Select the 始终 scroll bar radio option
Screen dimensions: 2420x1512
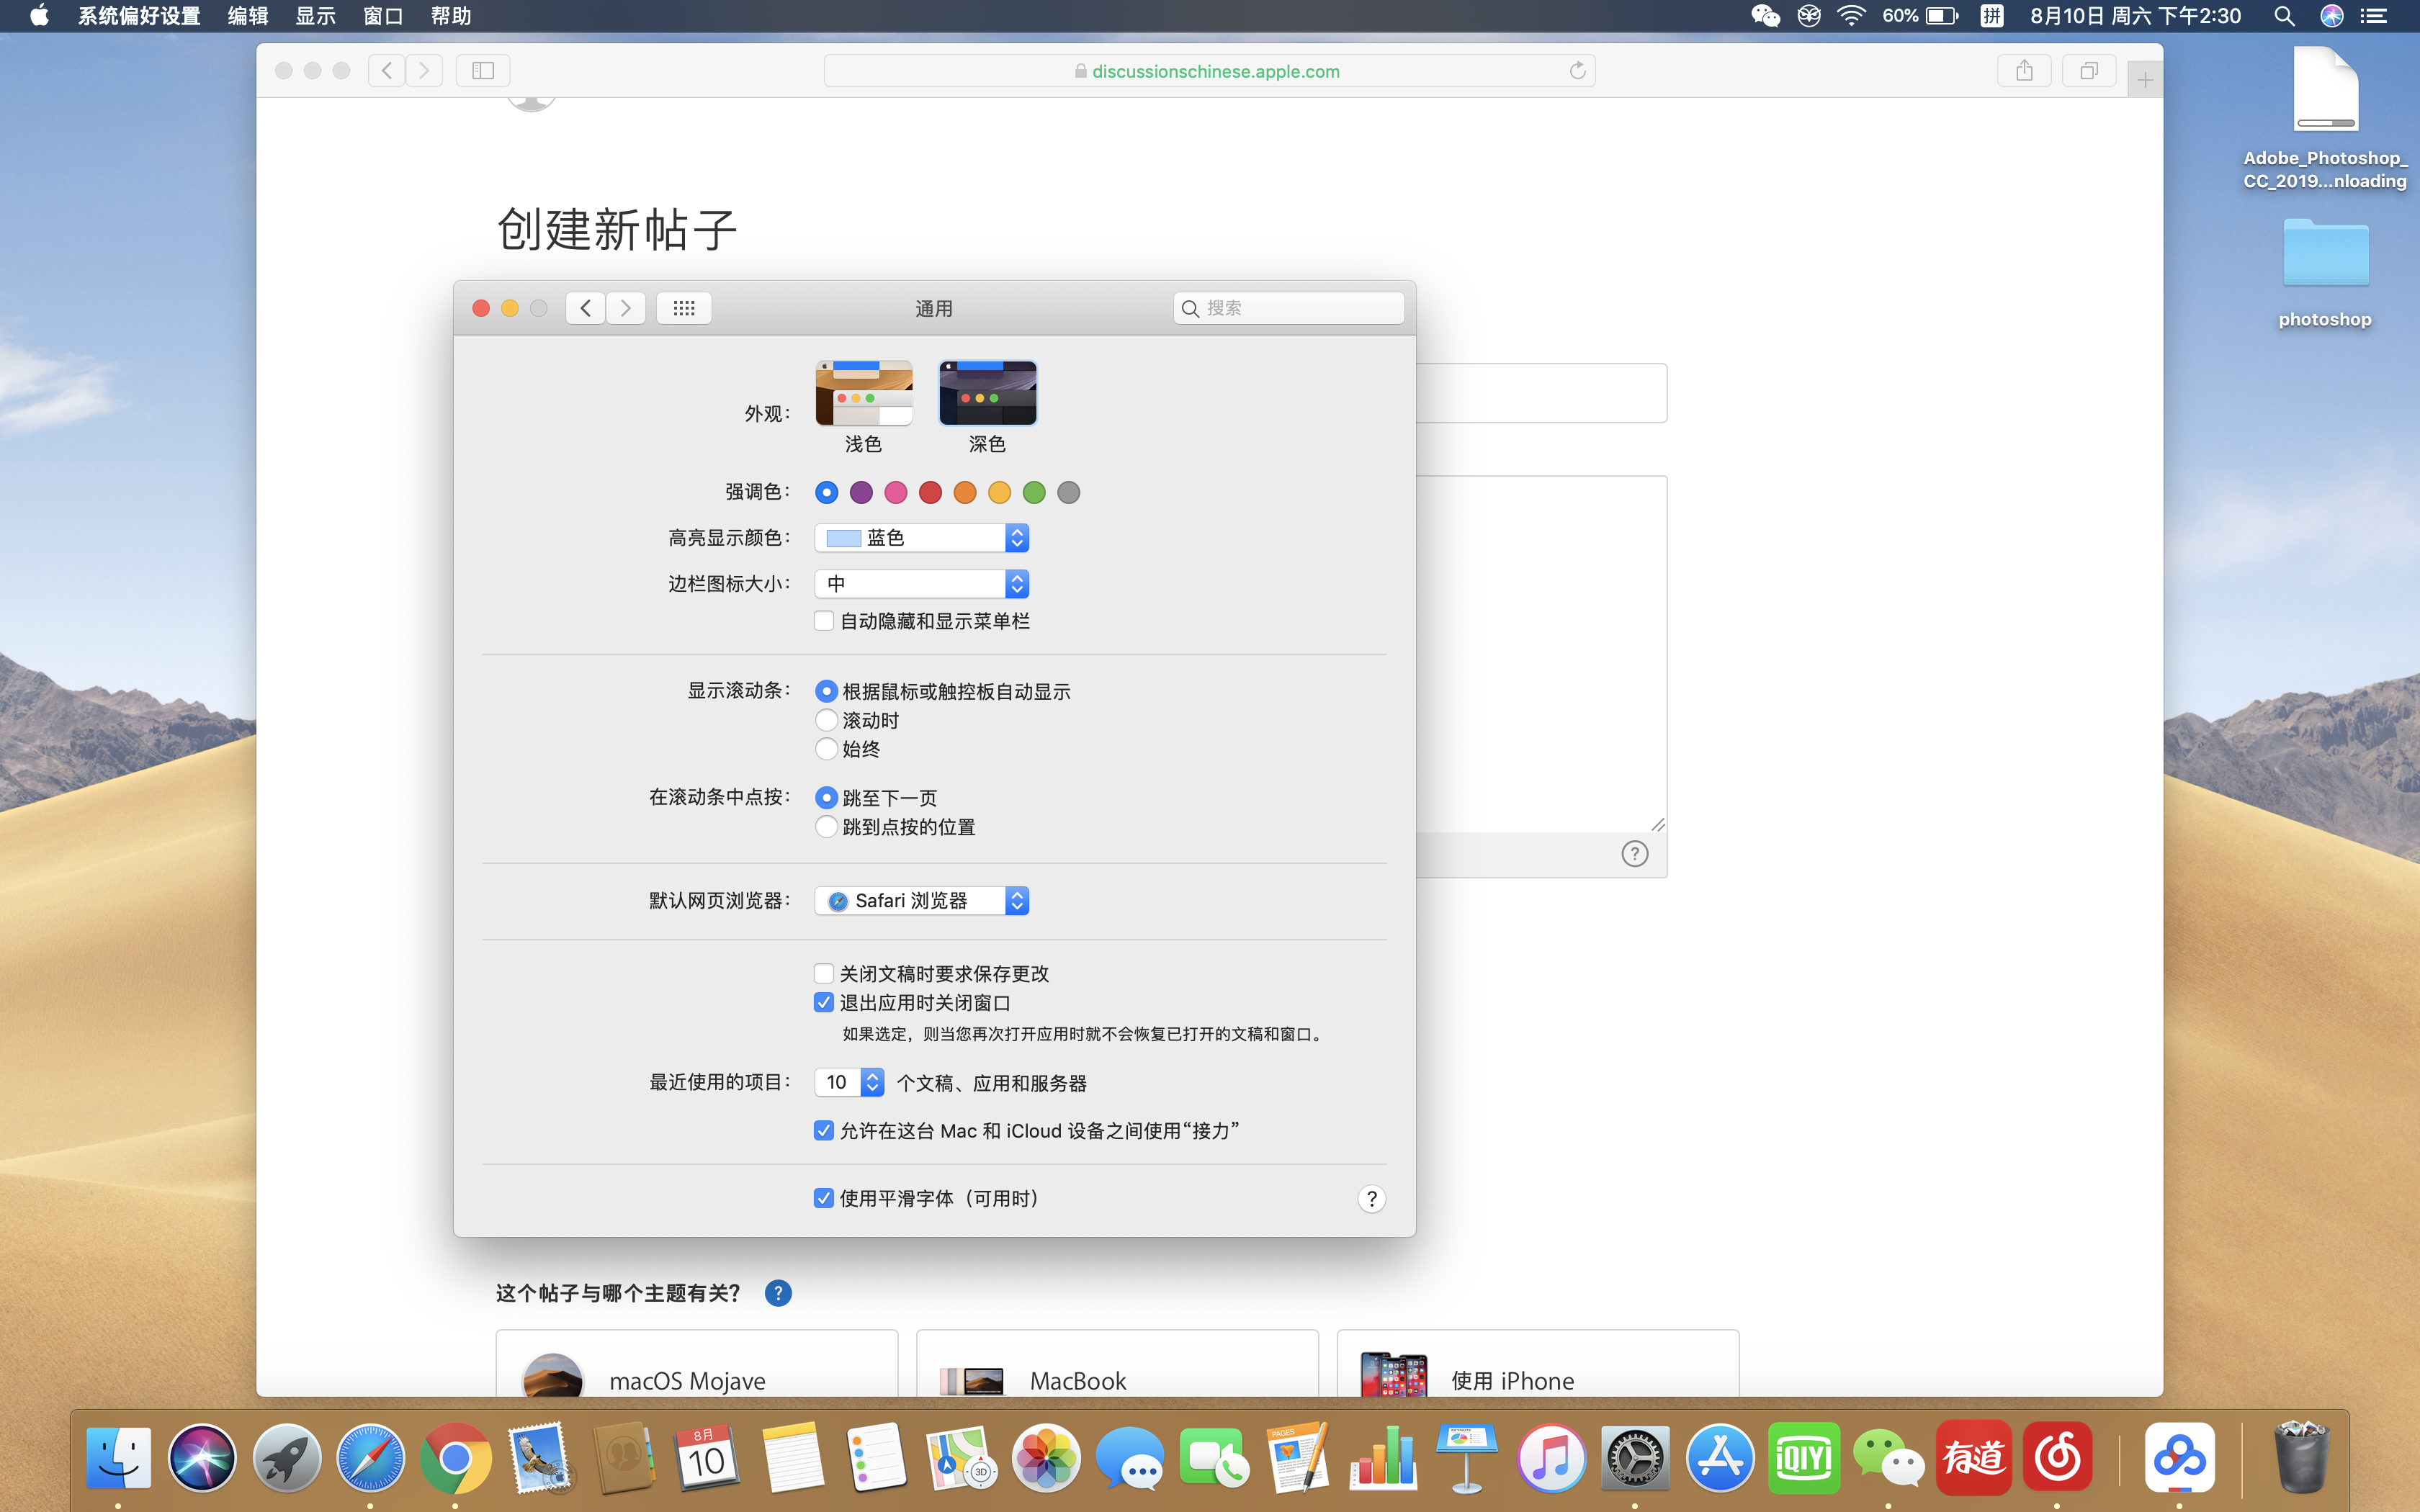point(826,749)
